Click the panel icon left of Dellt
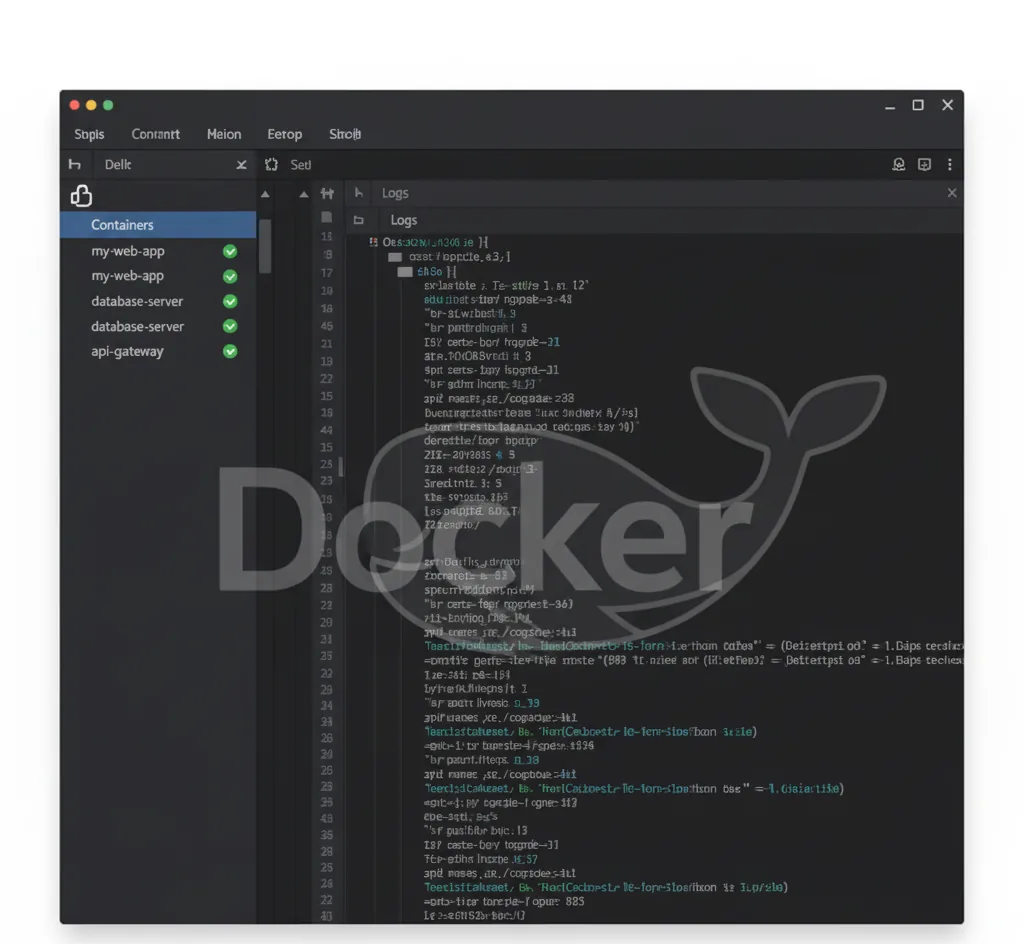 75,165
